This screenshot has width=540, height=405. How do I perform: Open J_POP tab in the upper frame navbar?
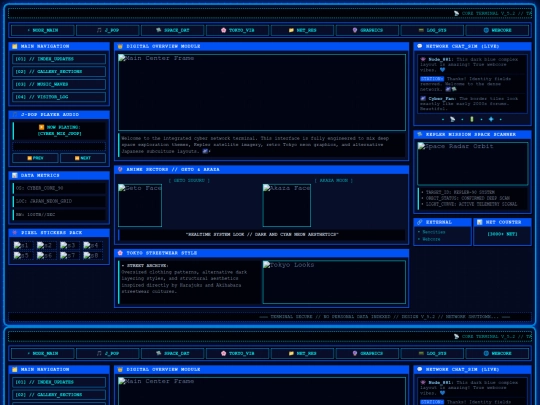pos(108,30)
